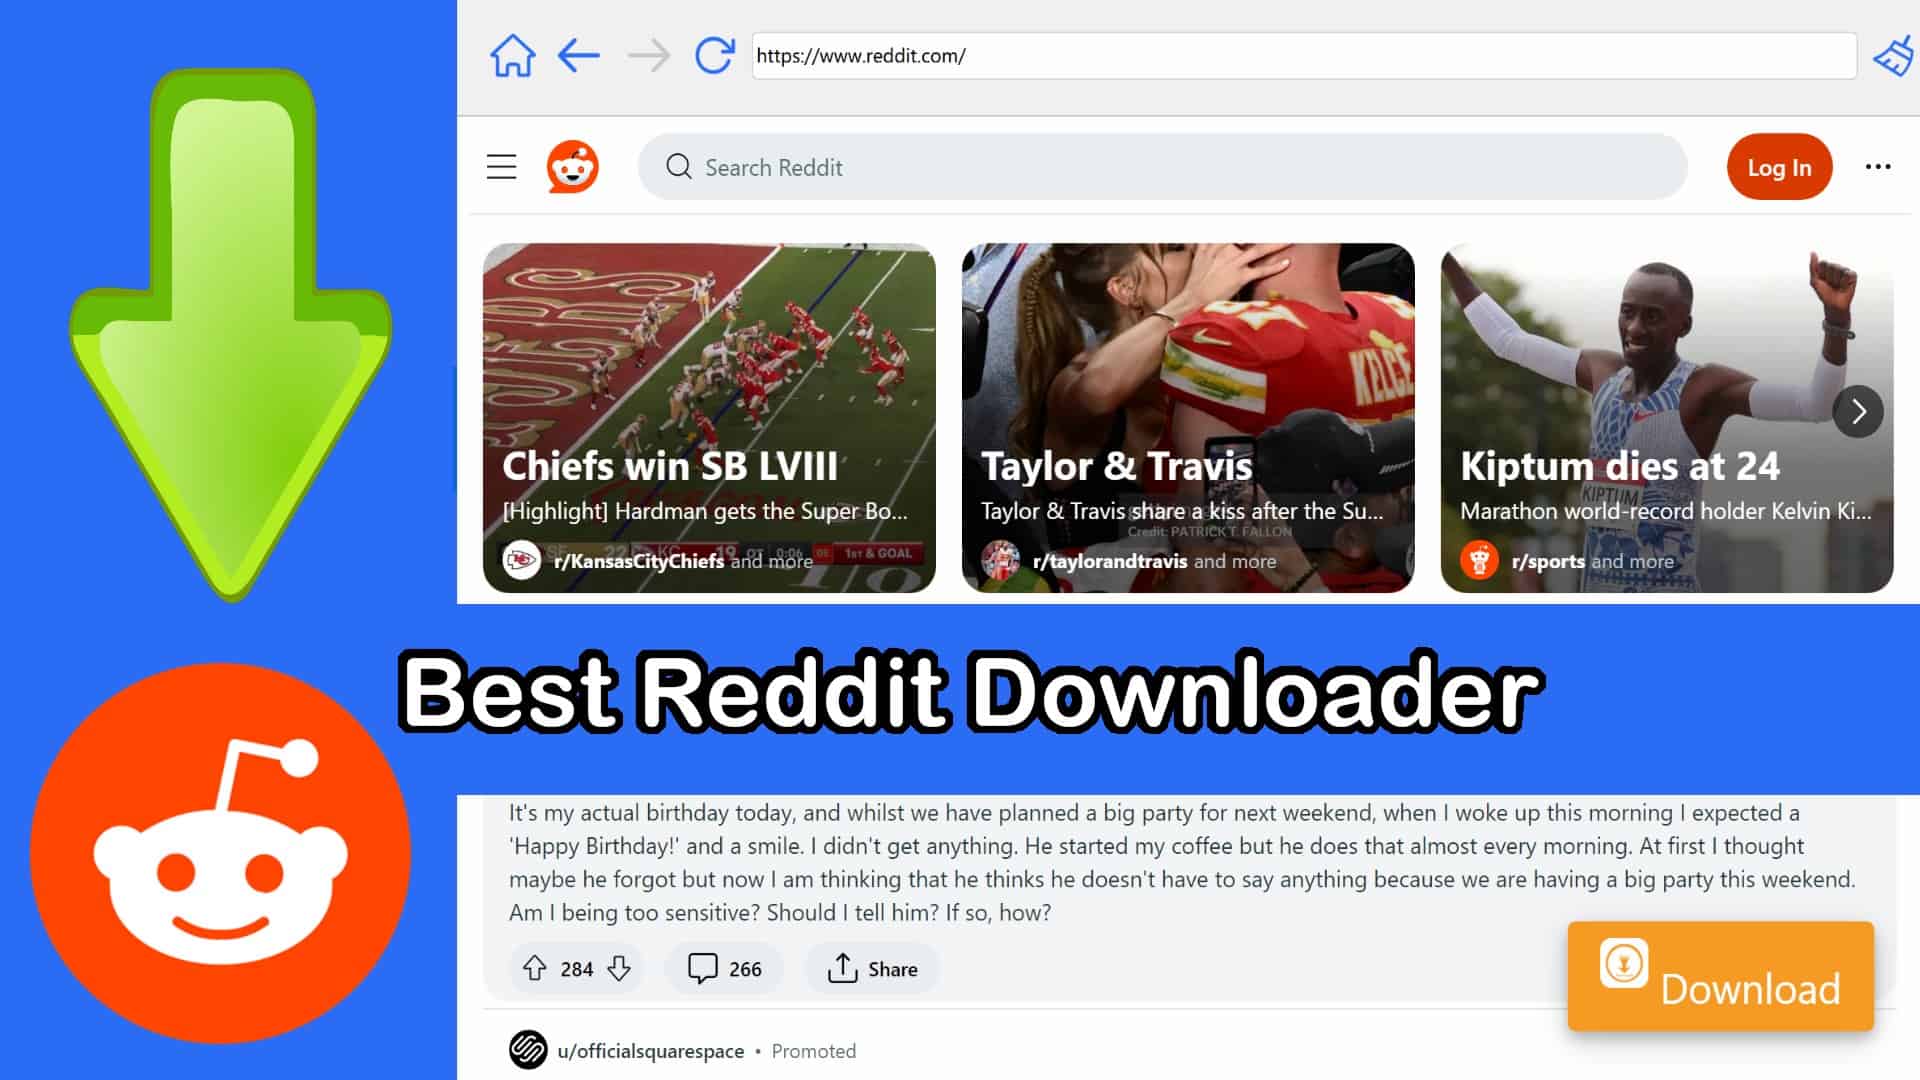Click the Share button on birthday post

coord(874,968)
